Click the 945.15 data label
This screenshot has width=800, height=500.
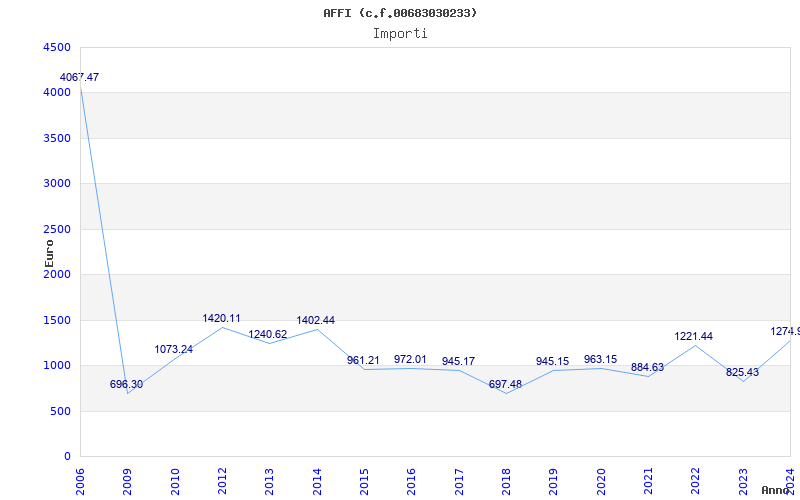click(x=553, y=361)
